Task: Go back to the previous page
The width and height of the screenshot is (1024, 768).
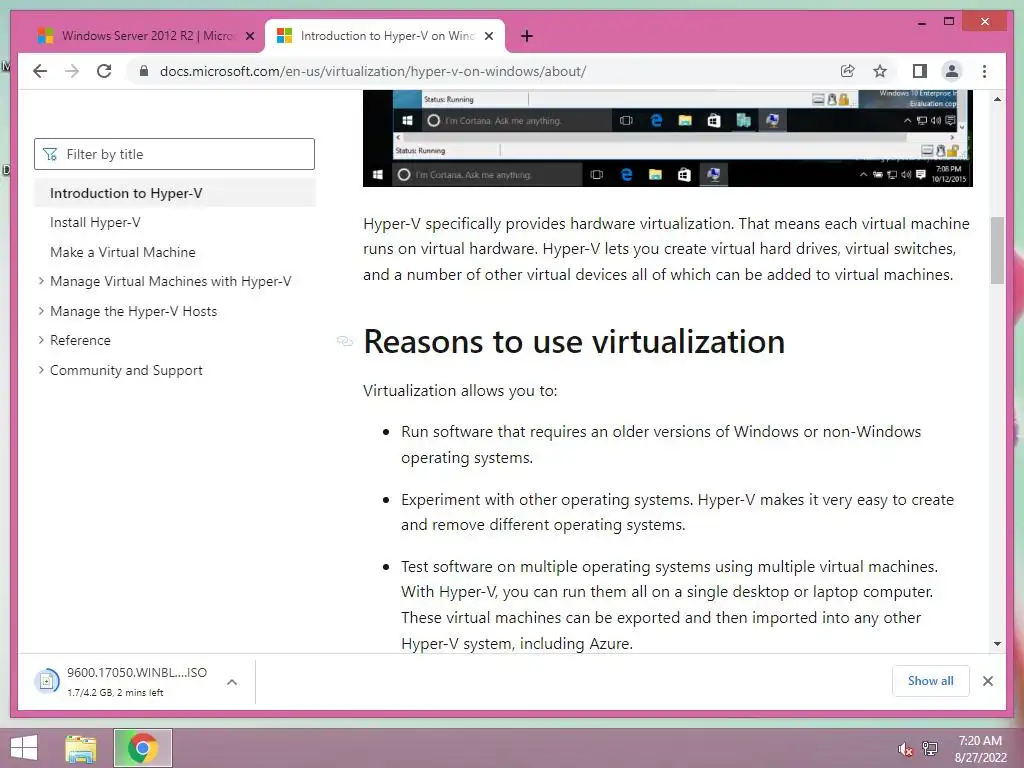Action: tap(40, 71)
